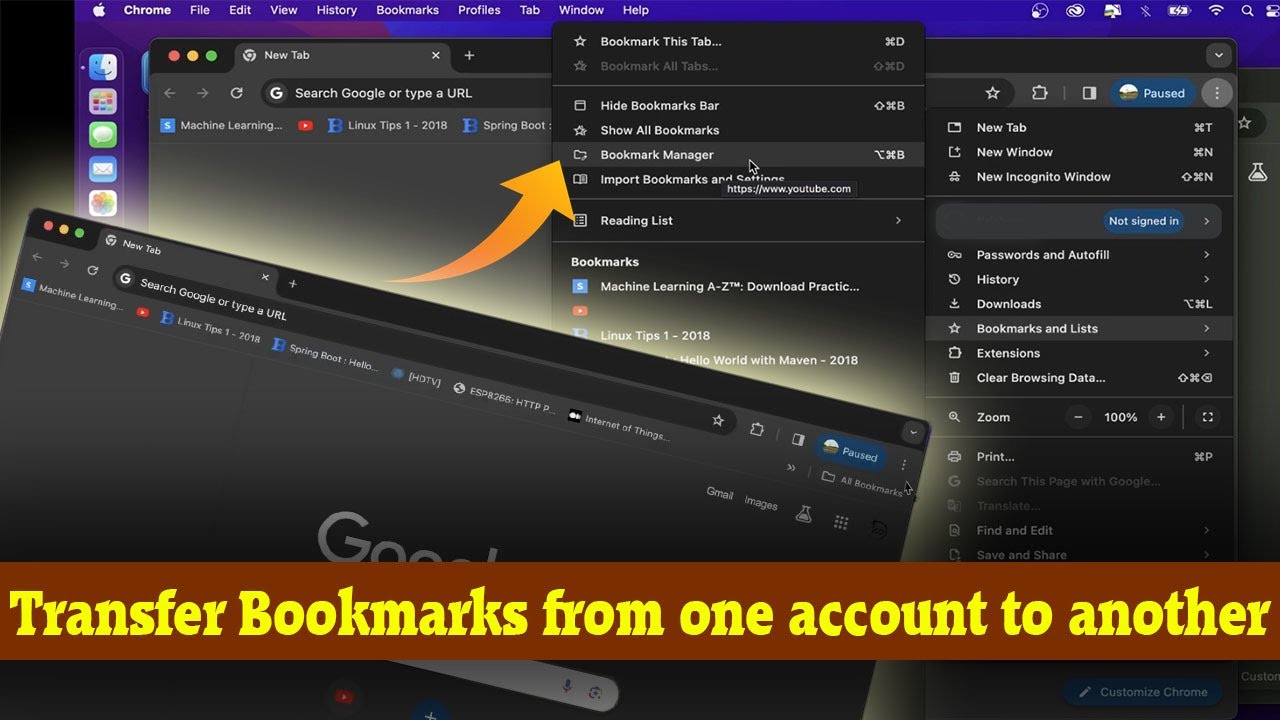Click the Wi-Fi icon in the menu bar
Image resolution: width=1280 pixels, height=720 pixels.
point(1216,10)
